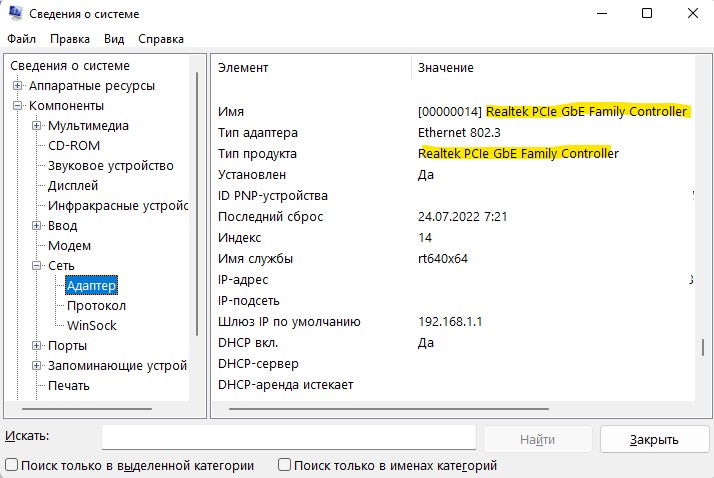
Task: Select the Адаптер tree item
Action: pyautogui.click(x=91, y=285)
